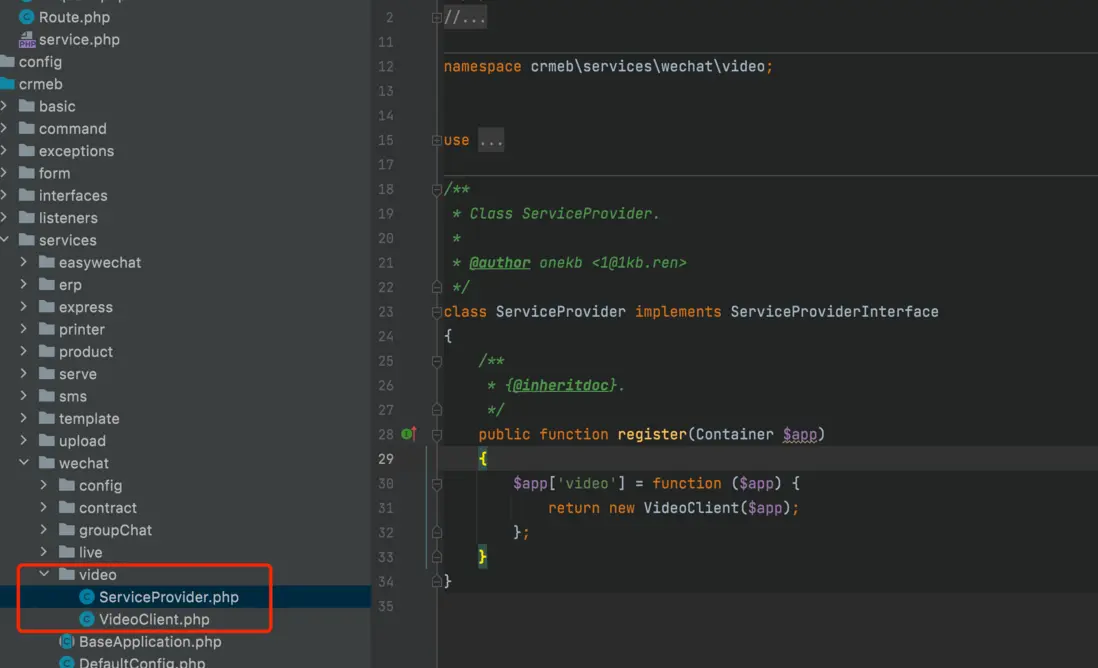
Task: Select the command folder icon
Action: (27, 128)
